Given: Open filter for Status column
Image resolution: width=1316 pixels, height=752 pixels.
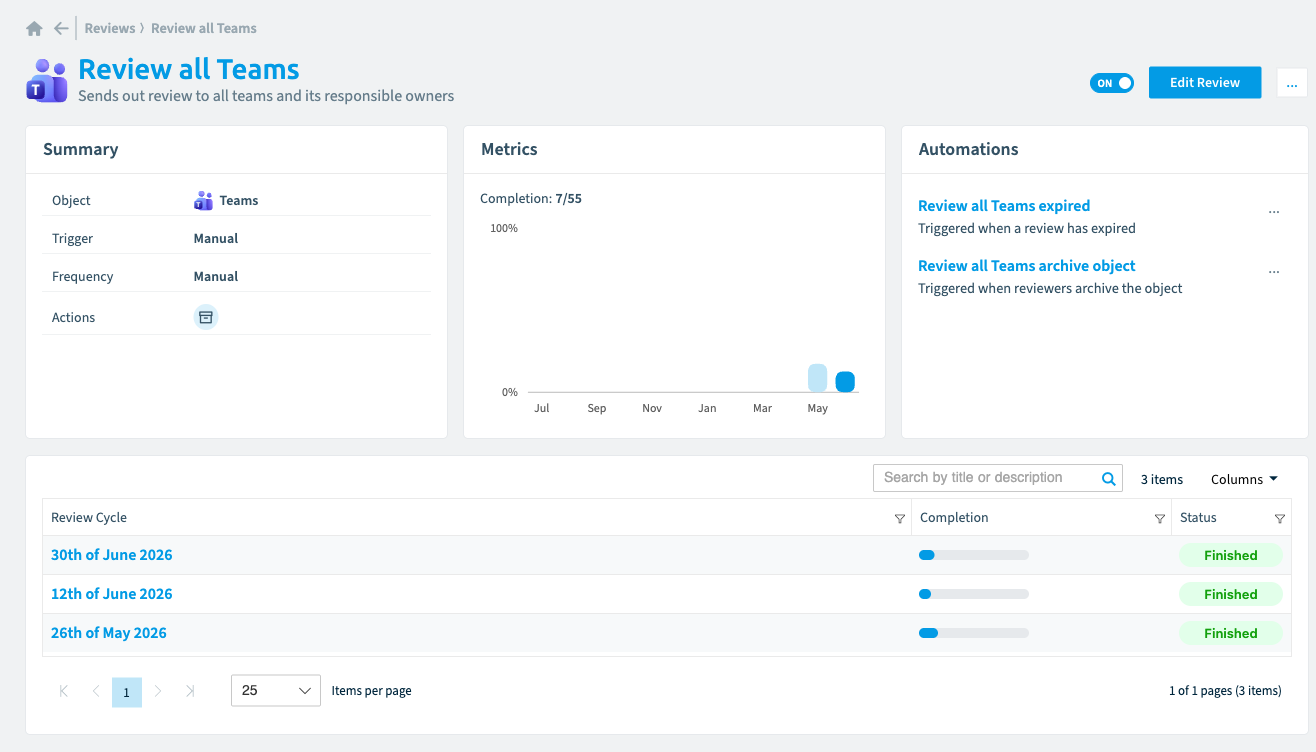Looking at the screenshot, I should click(1279, 518).
